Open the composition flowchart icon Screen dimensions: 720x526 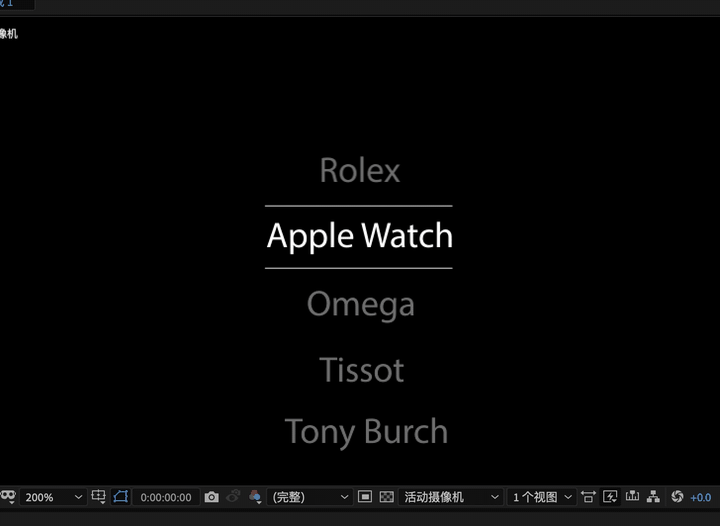point(653,497)
